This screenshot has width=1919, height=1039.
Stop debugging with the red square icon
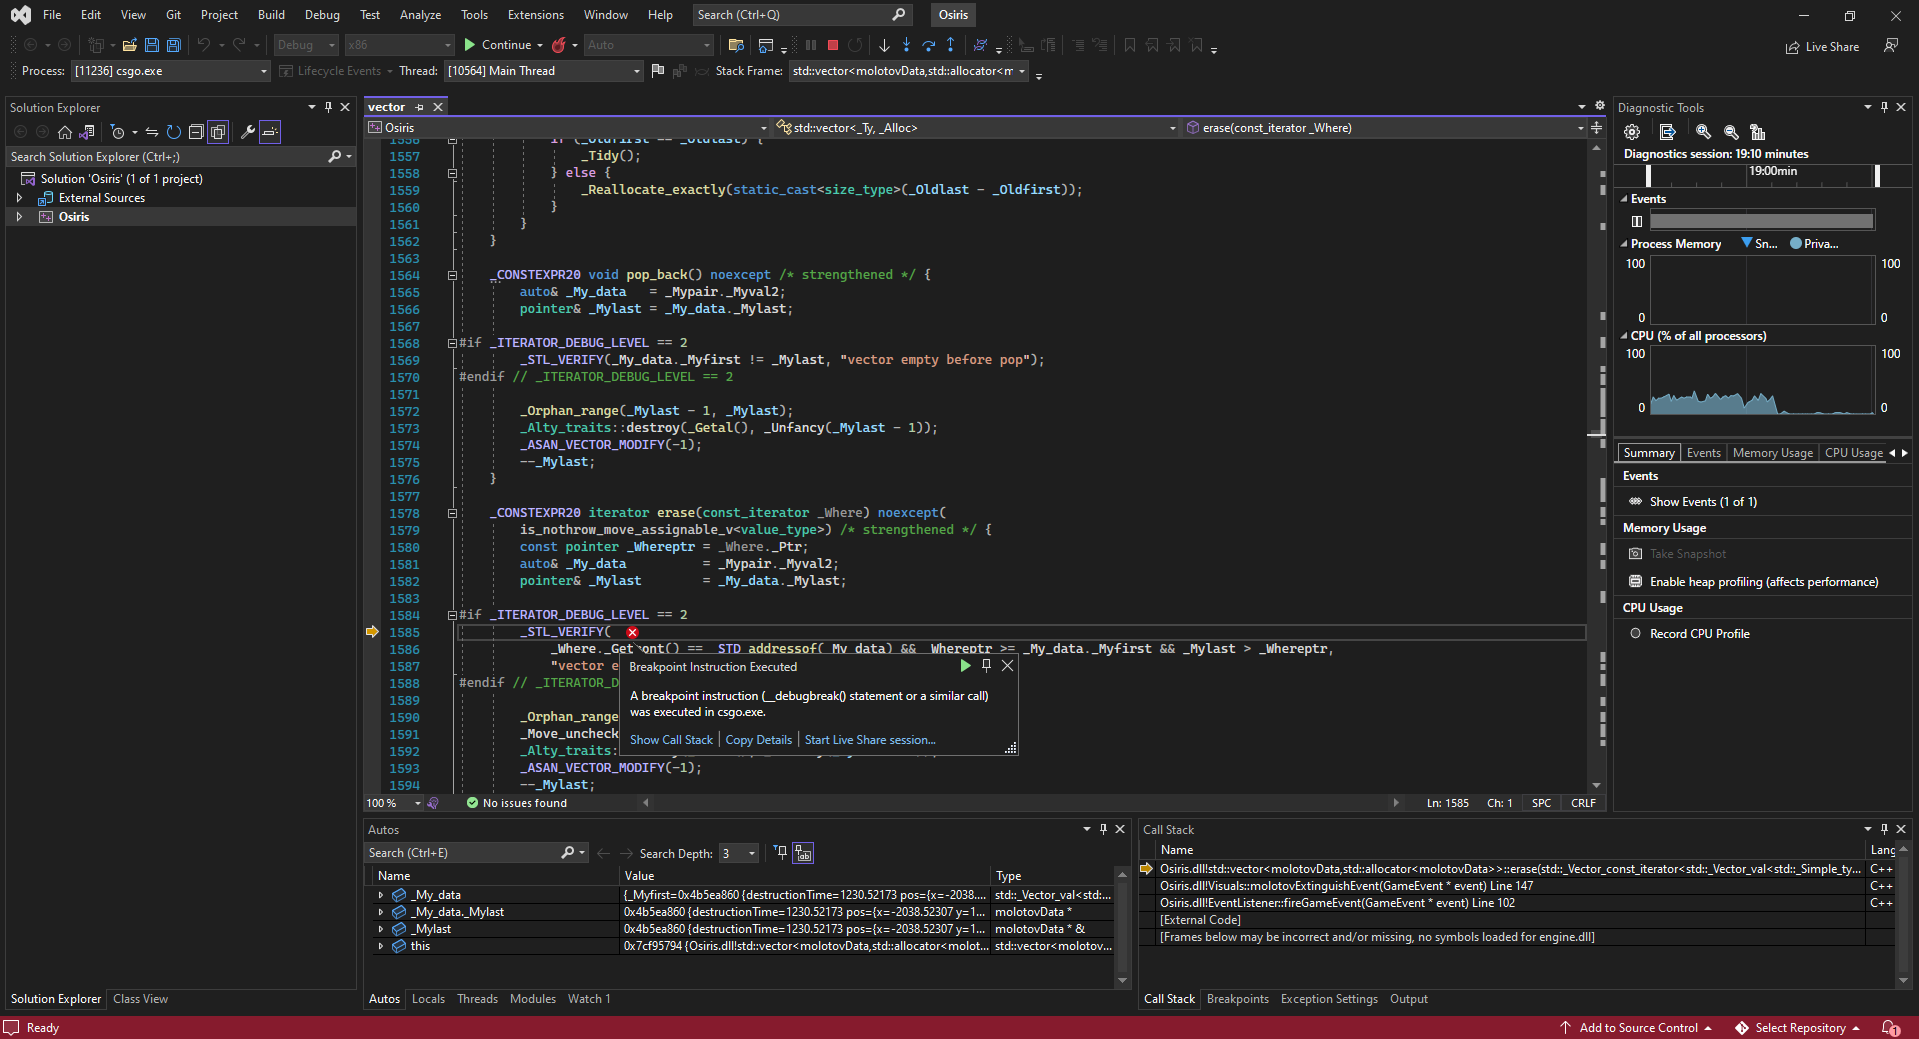tap(833, 45)
